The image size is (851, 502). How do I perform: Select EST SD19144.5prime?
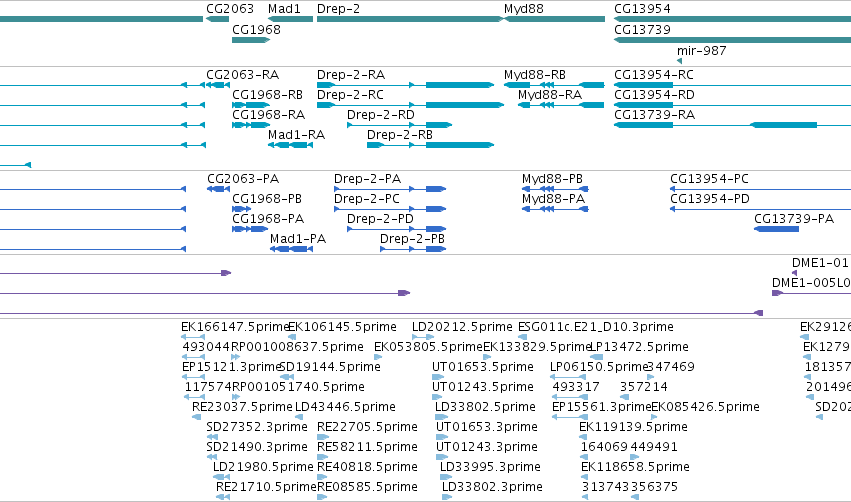point(329,367)
